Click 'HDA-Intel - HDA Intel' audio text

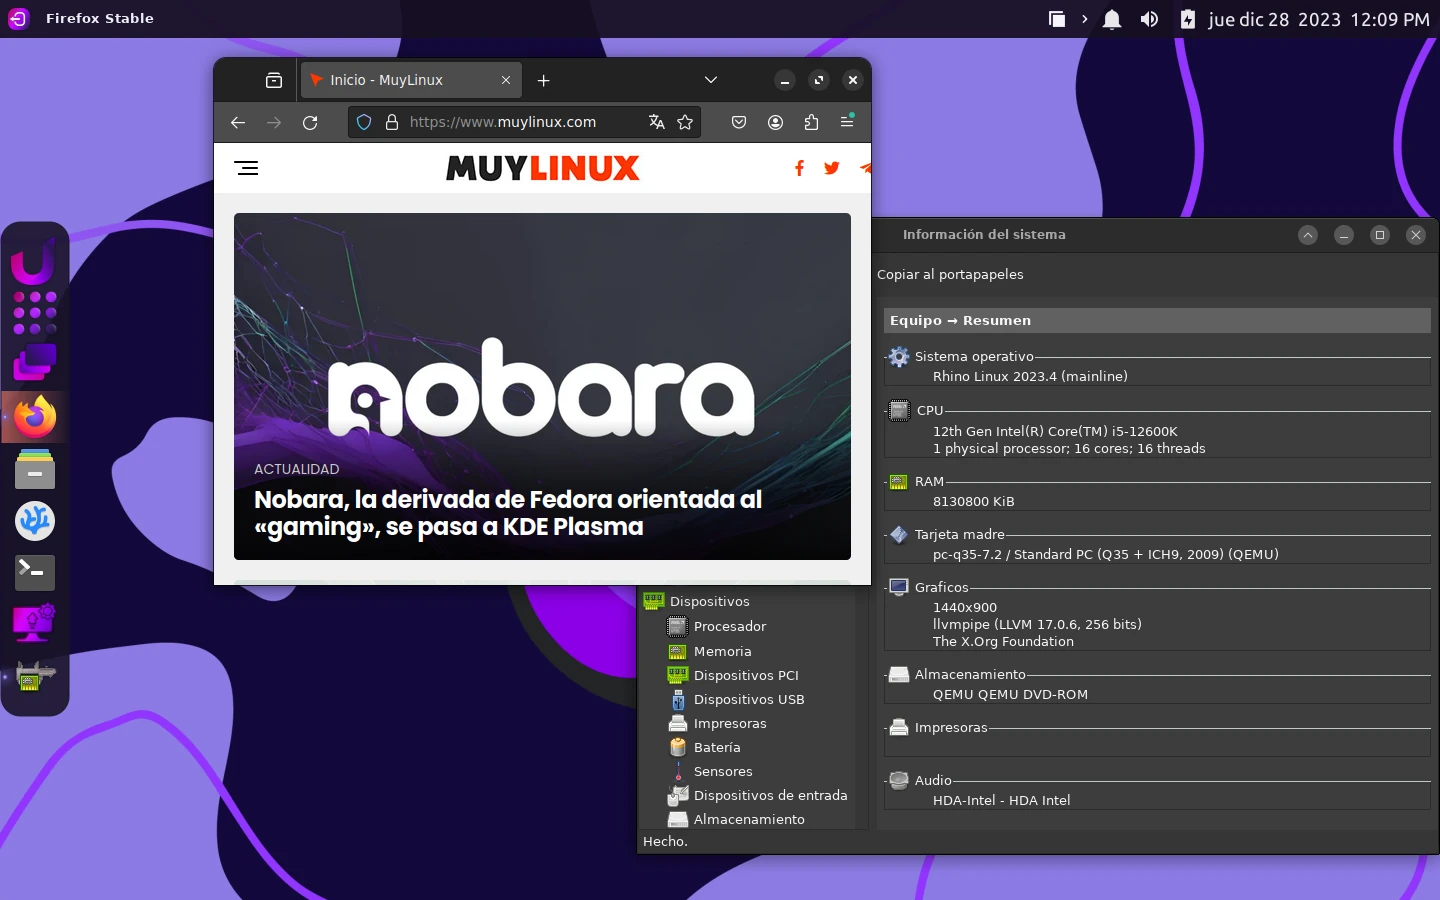pyautogui.click(x=1001, y=800)
